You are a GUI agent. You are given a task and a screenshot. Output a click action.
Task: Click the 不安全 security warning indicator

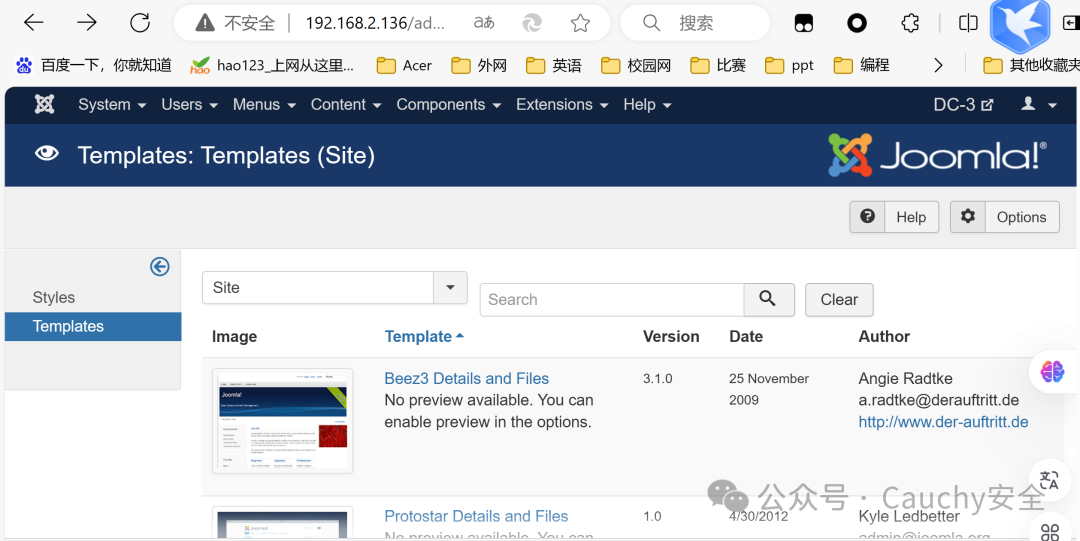235,23
